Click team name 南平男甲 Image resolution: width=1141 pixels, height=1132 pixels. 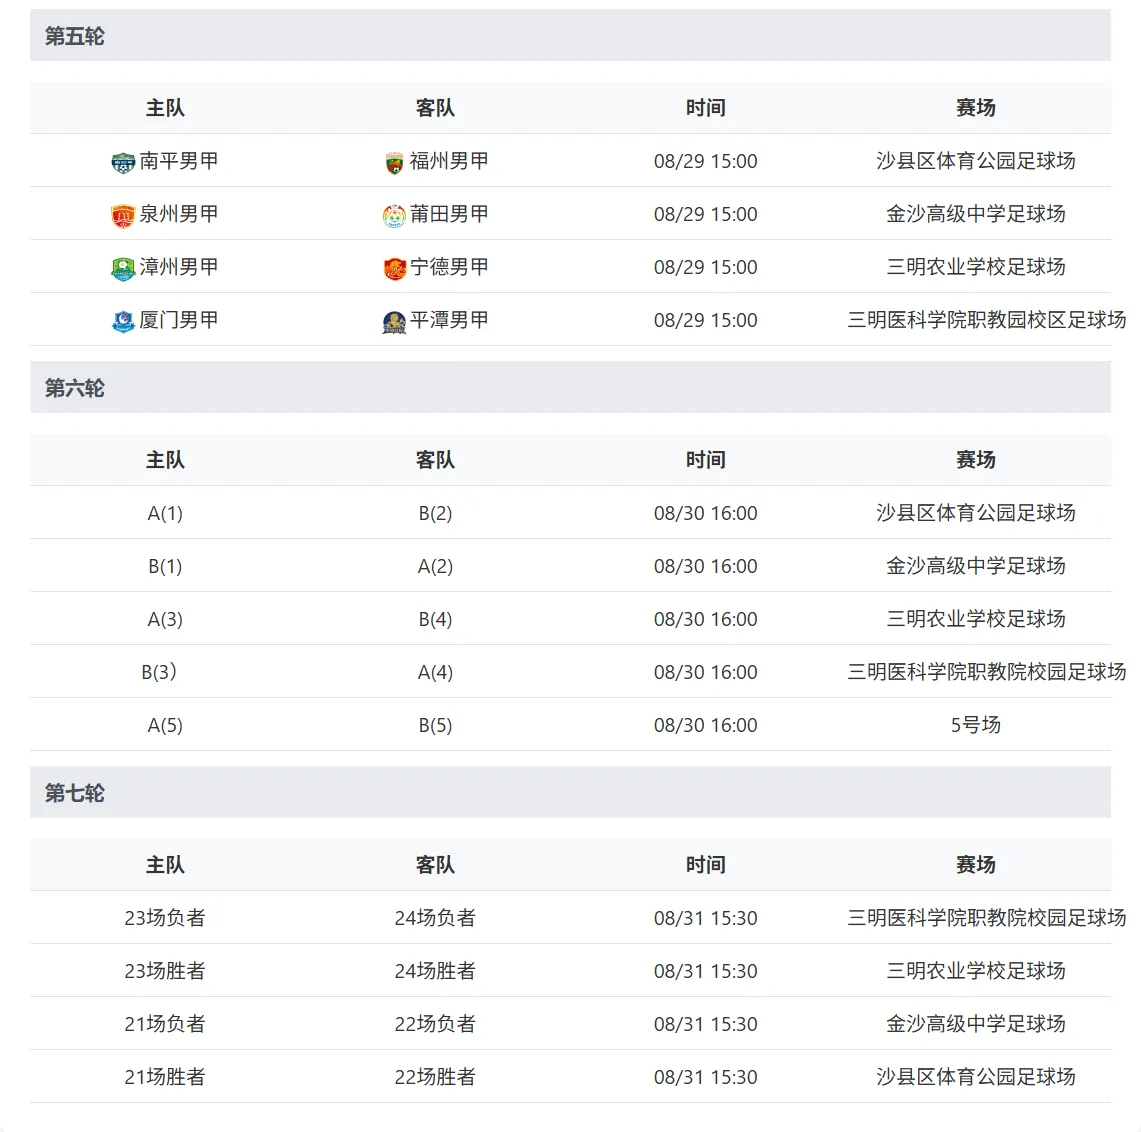(179, 161)
